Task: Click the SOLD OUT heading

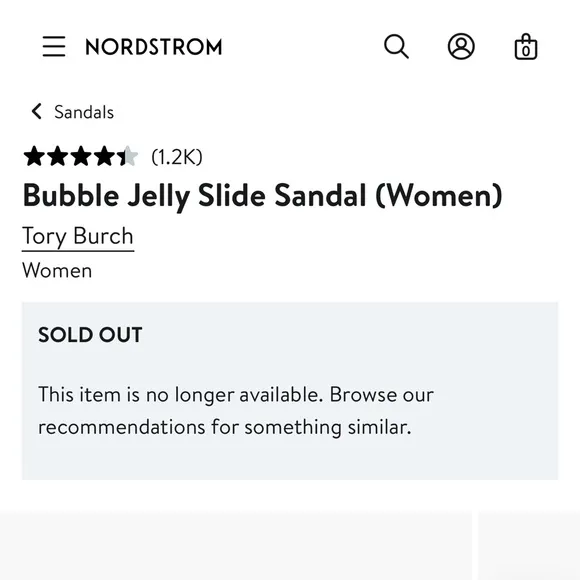Action: [90, 335]
